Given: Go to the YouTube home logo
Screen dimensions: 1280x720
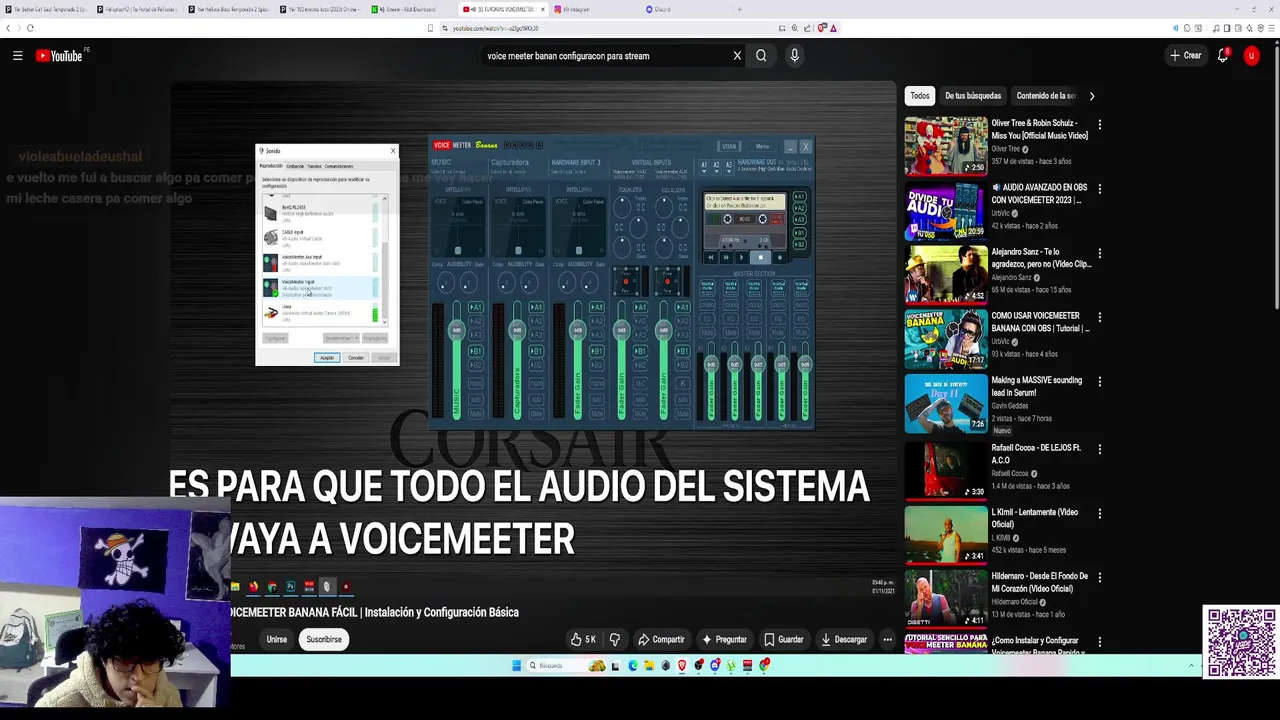Looking at the screenshot, I should point(59,56).
